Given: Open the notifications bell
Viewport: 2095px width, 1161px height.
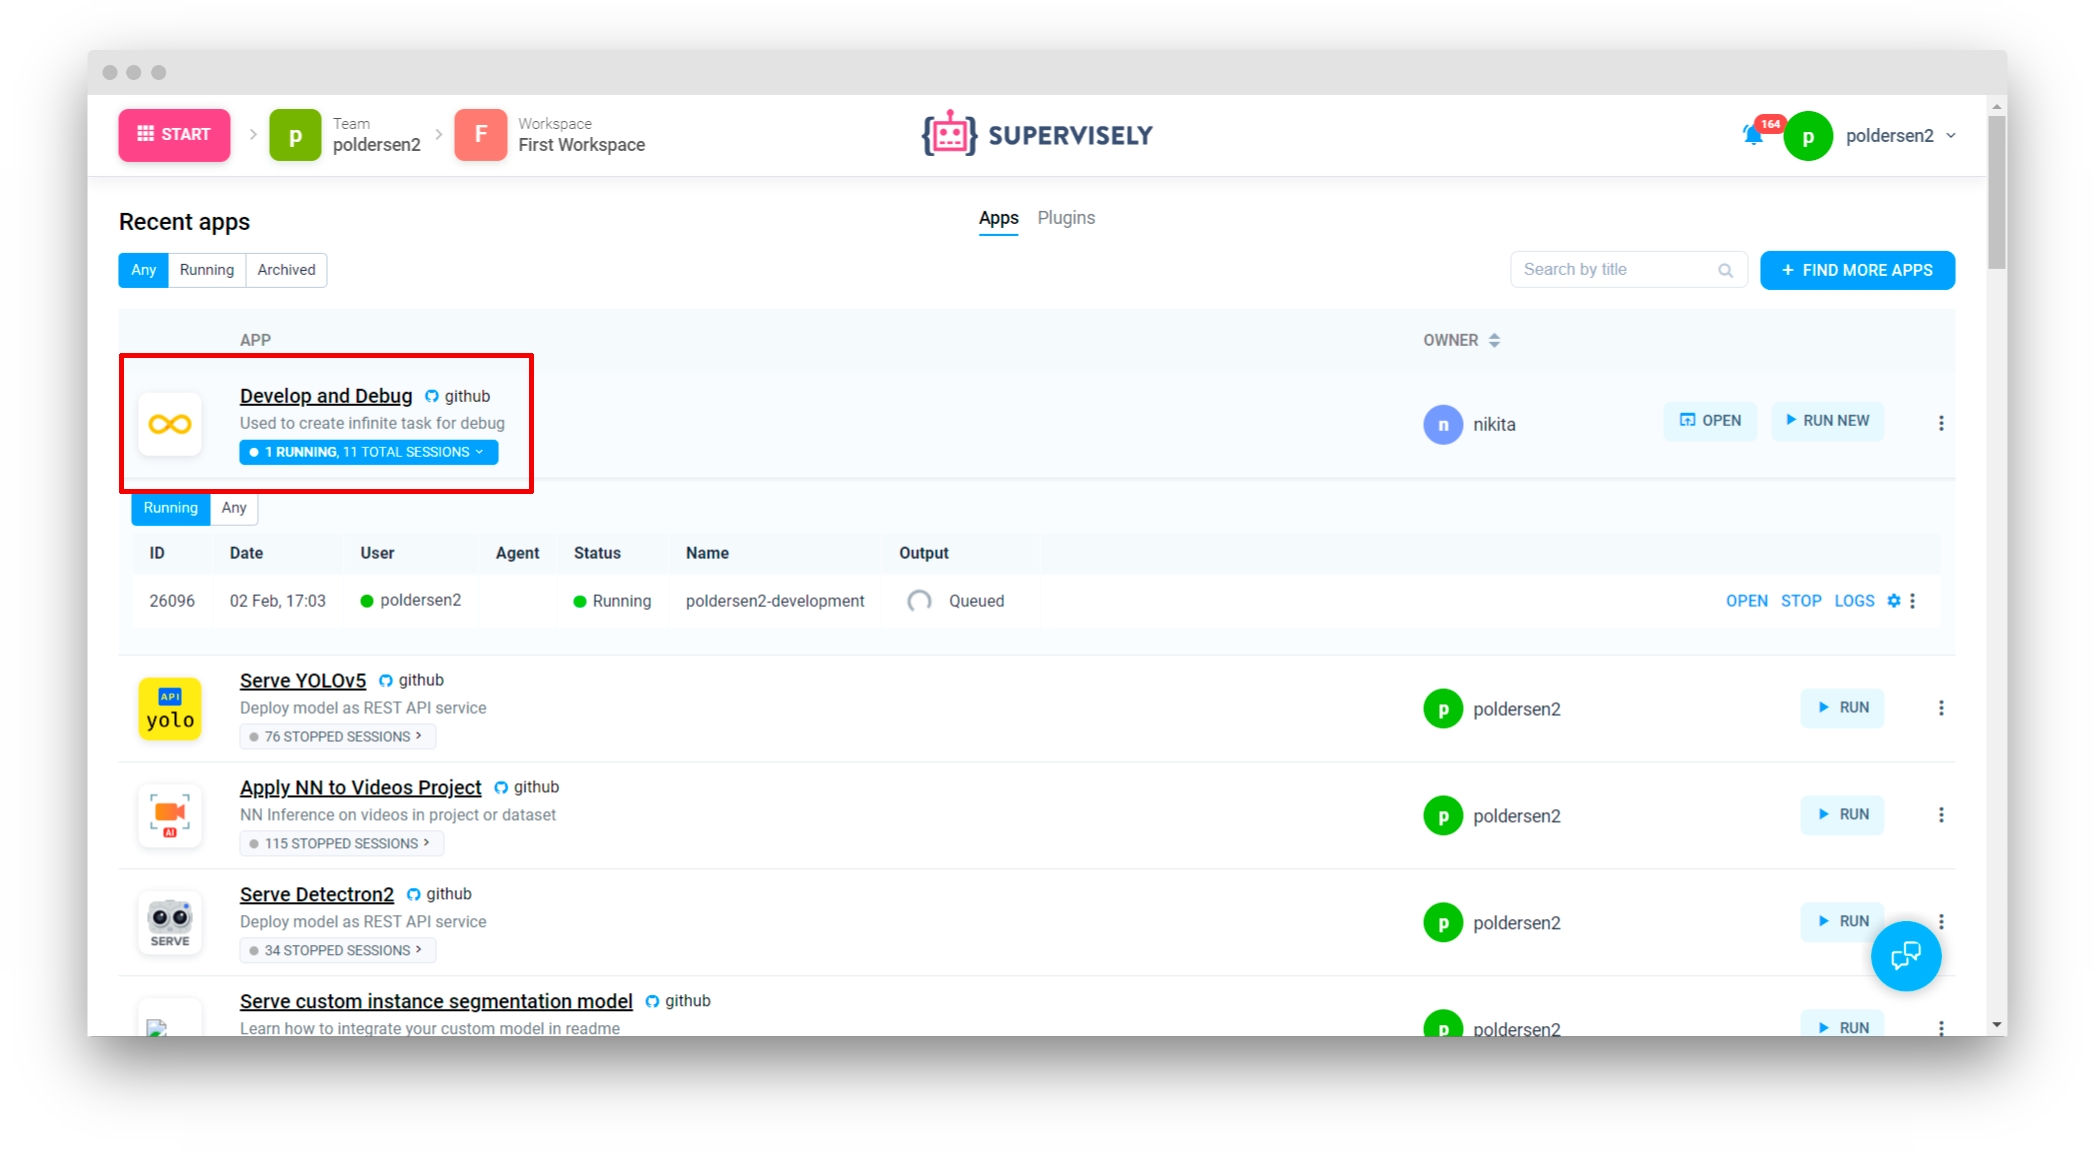Looking at the screenshot, I should 1753,135.
